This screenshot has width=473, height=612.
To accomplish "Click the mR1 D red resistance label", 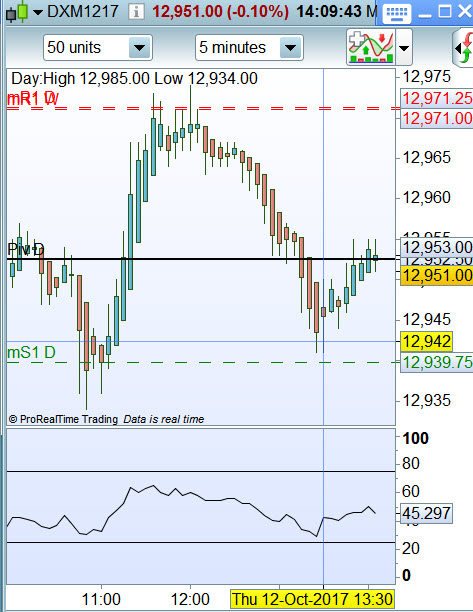I will (33, 98).
